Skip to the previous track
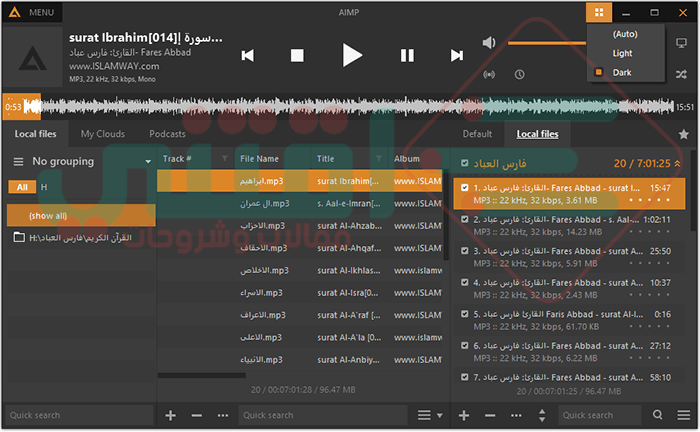The height and width of the screenshot is (432, 700). click(x=247, y=56)
